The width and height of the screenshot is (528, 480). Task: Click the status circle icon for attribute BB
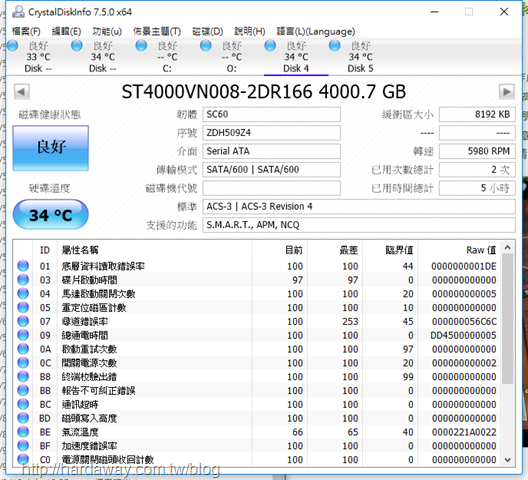(23, 390)
